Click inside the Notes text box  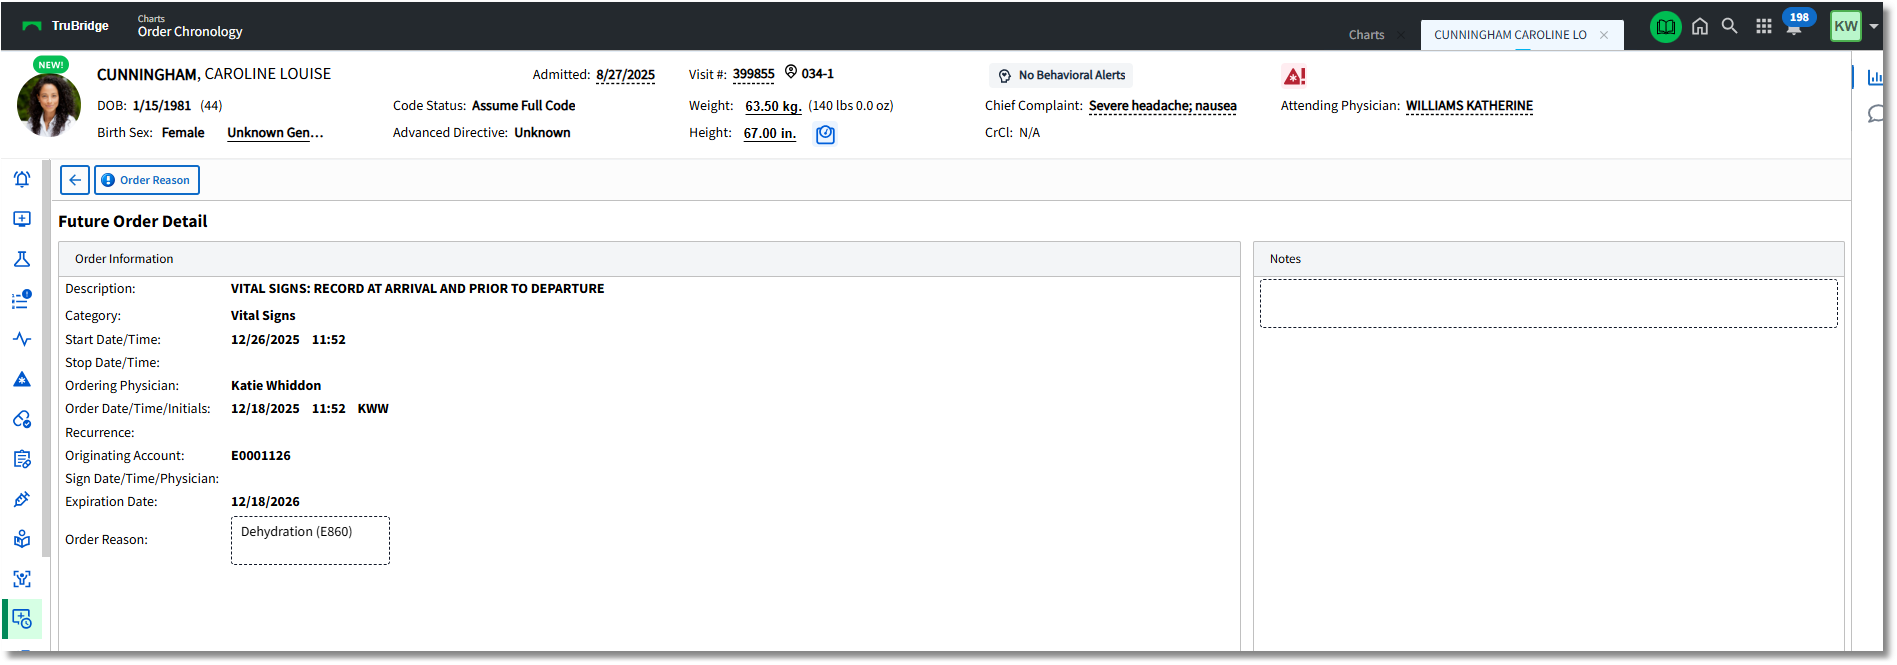pyautogui.click(x=1548, y=304)
